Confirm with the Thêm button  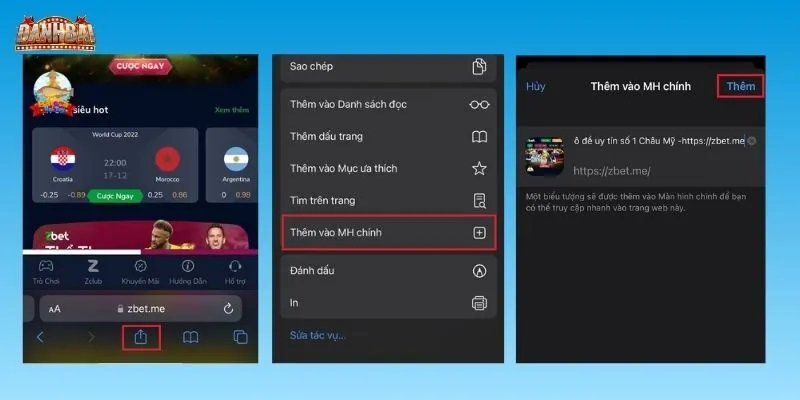pyautogui.click(x=741, y=86)
